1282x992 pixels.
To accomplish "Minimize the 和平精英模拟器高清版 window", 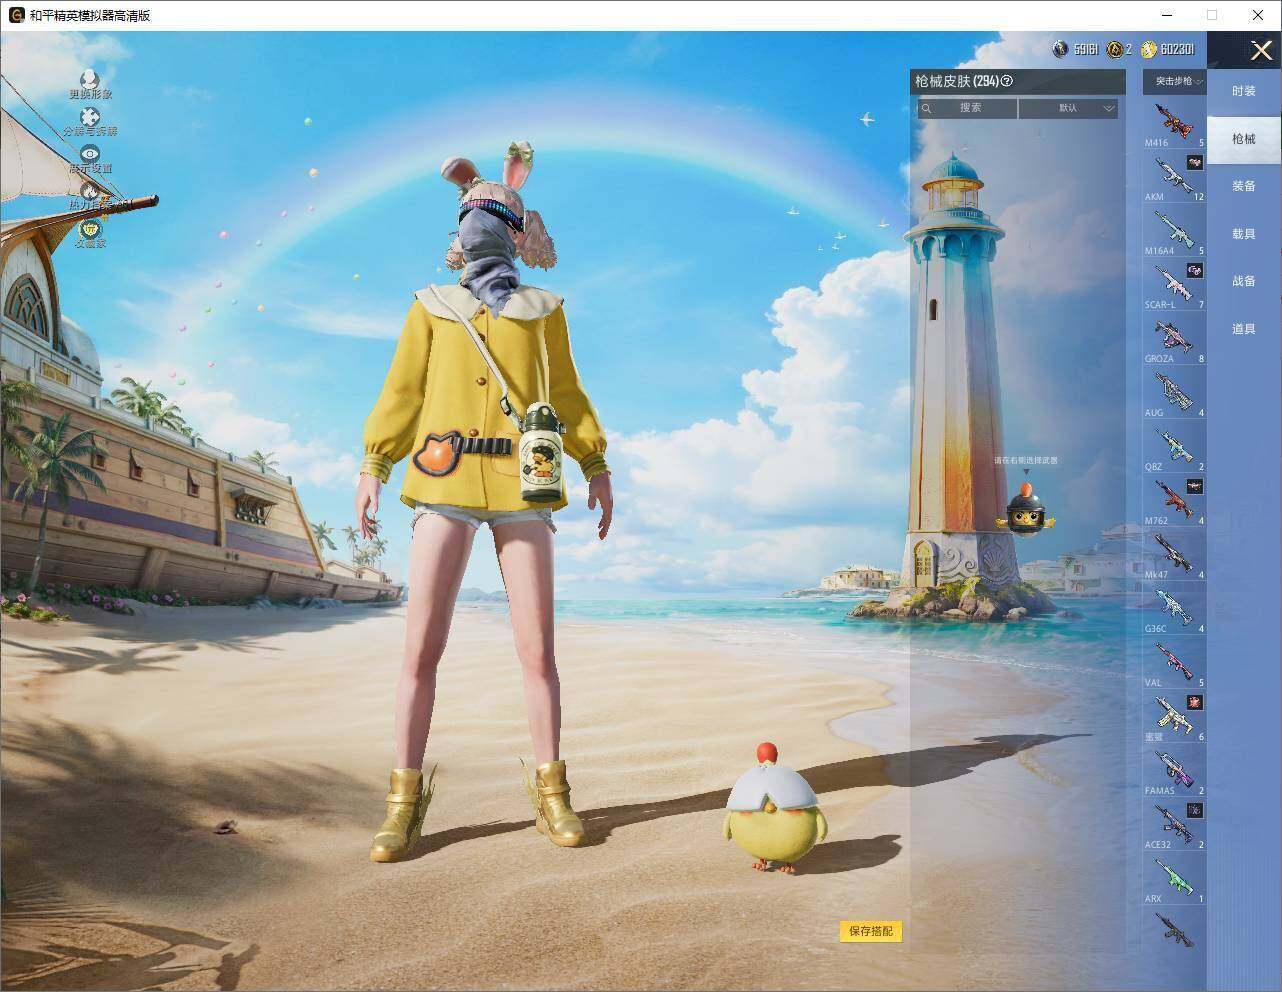I will (1167, 15).
